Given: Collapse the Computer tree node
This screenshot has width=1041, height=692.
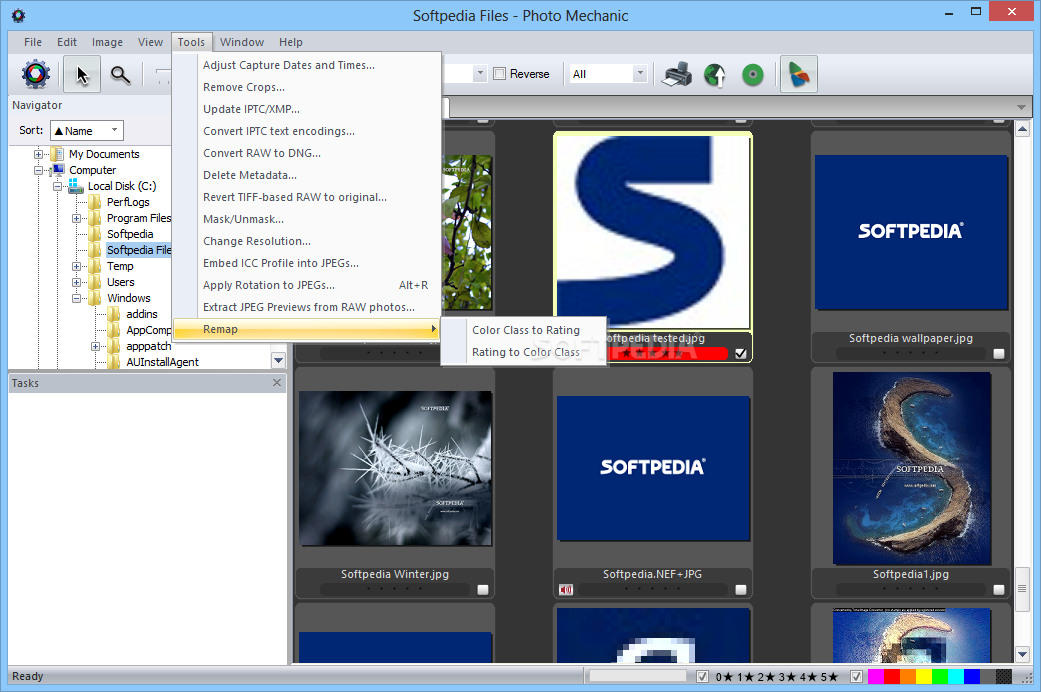Looking at the screenshot, I should (x=39, y=171).
